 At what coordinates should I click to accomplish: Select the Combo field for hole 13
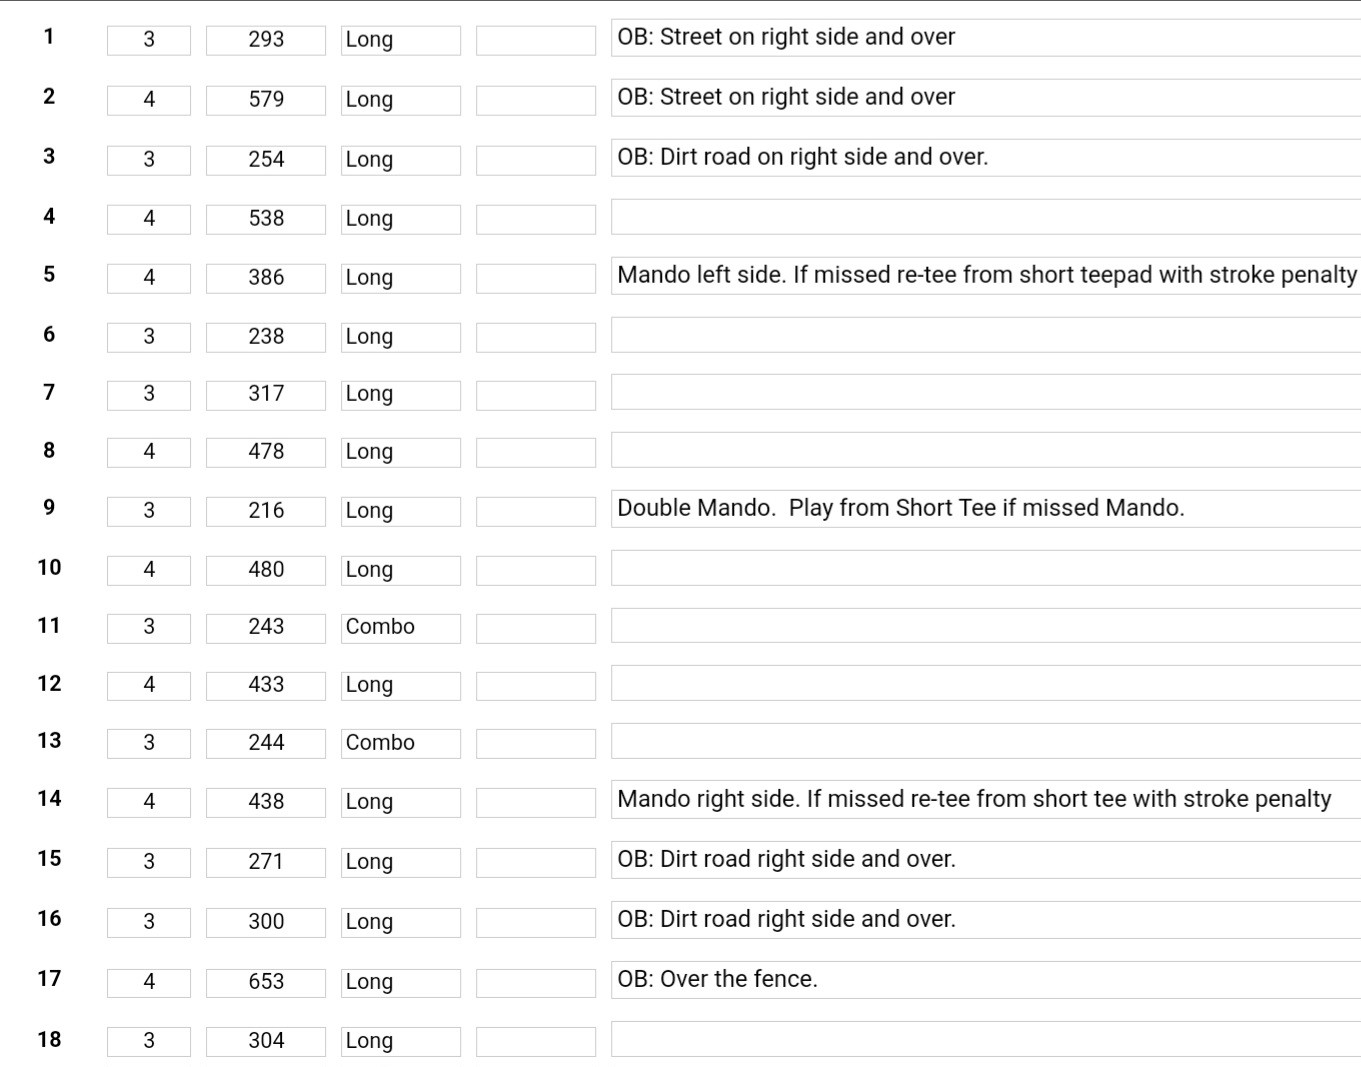tap(400, 743)
